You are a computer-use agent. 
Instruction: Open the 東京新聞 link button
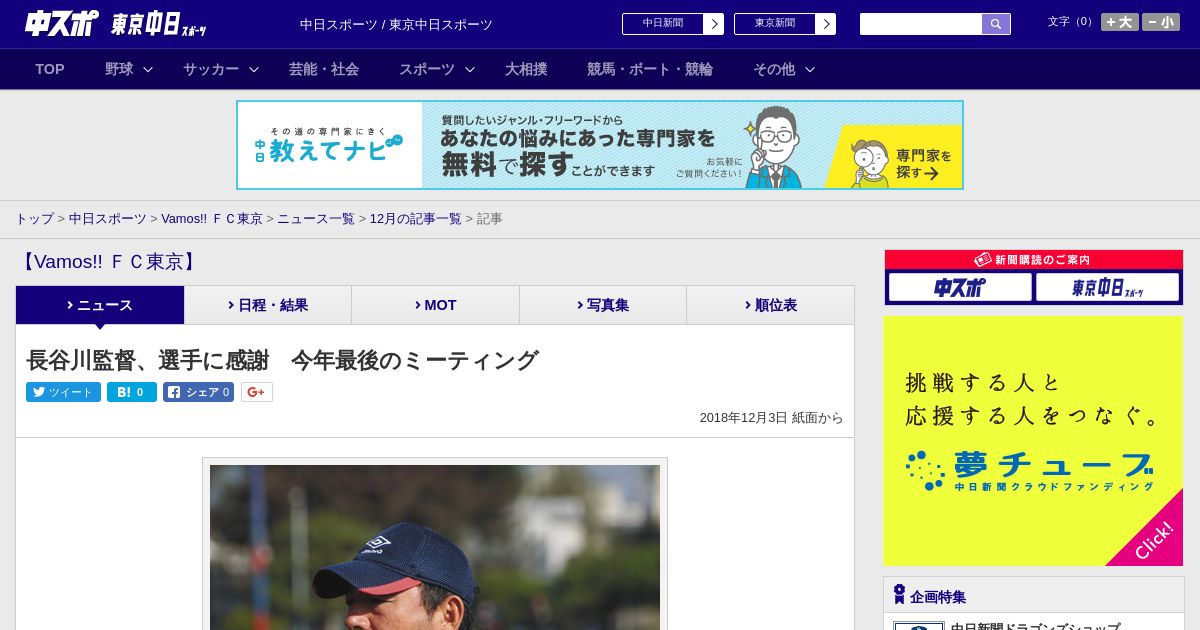tap(775, 24)
